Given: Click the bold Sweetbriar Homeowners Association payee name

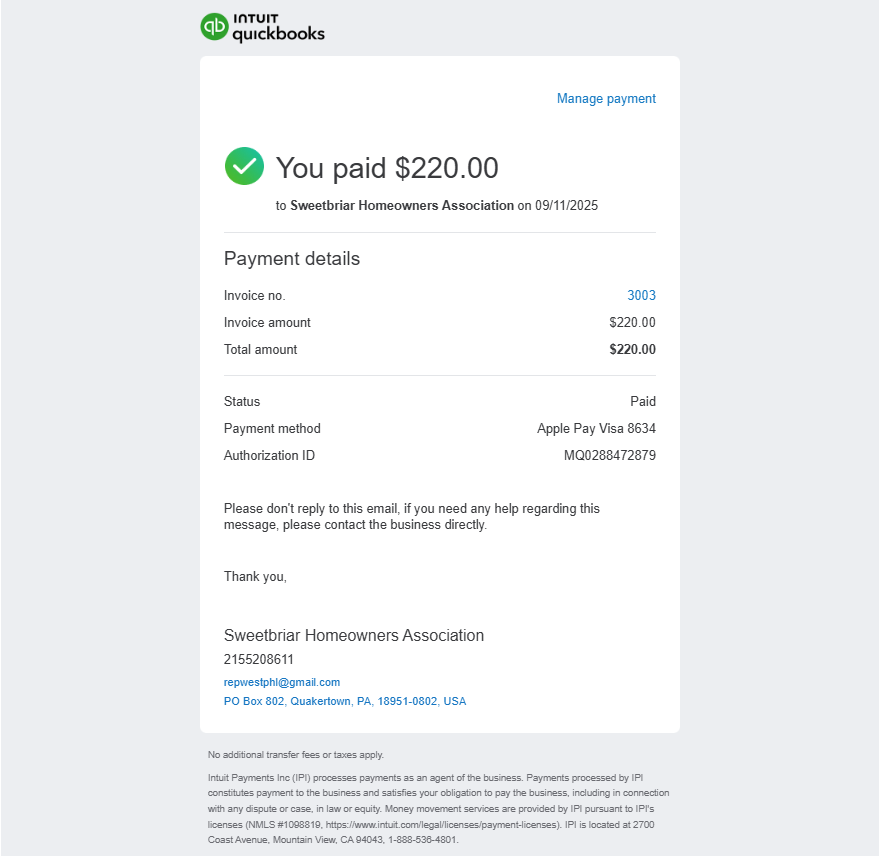Looking at the screenshot, I should pos(402,205).
